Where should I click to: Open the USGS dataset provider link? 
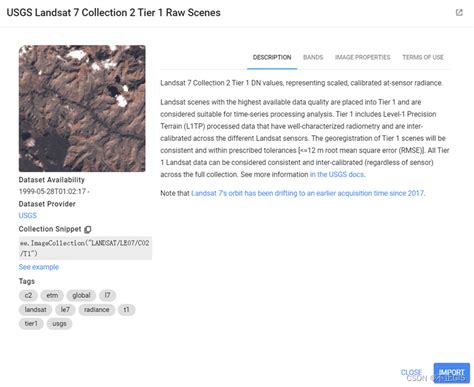click(28, 215)
